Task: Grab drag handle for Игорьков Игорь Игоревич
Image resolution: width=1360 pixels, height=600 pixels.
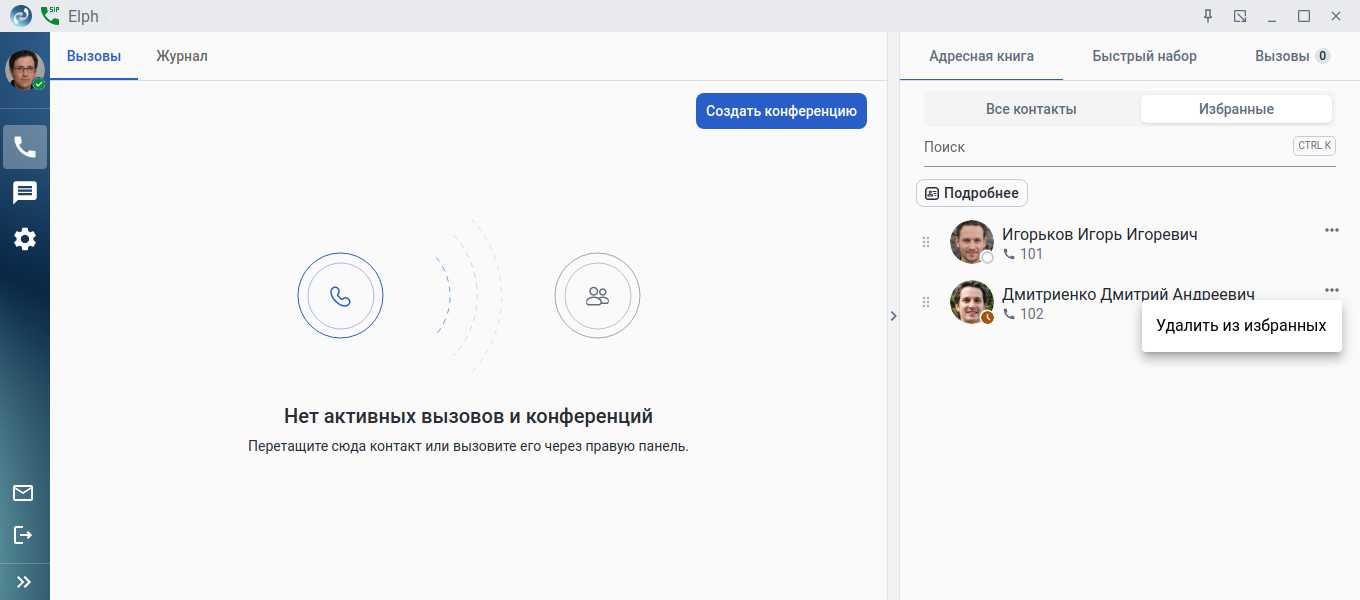Action: 926,243
